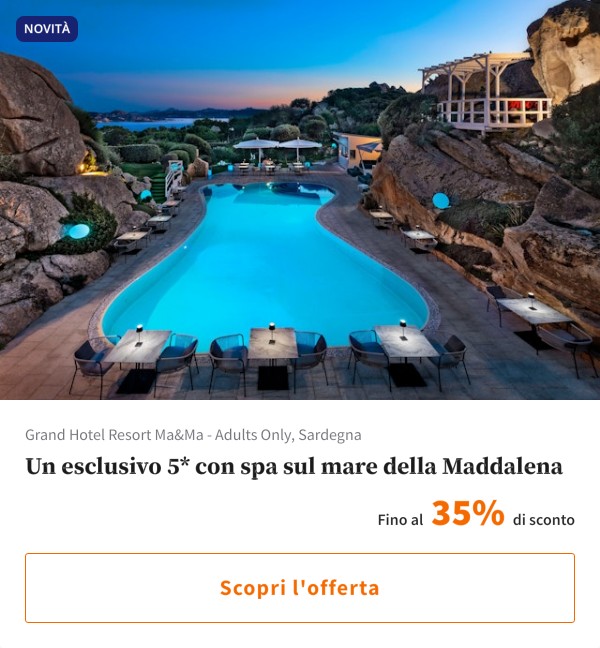Image resolution: width=600 pixels, height=648 pixels.
Task: Click the glowing blue sphere lamp on left rocks
Action: click(x=79, y=231)
